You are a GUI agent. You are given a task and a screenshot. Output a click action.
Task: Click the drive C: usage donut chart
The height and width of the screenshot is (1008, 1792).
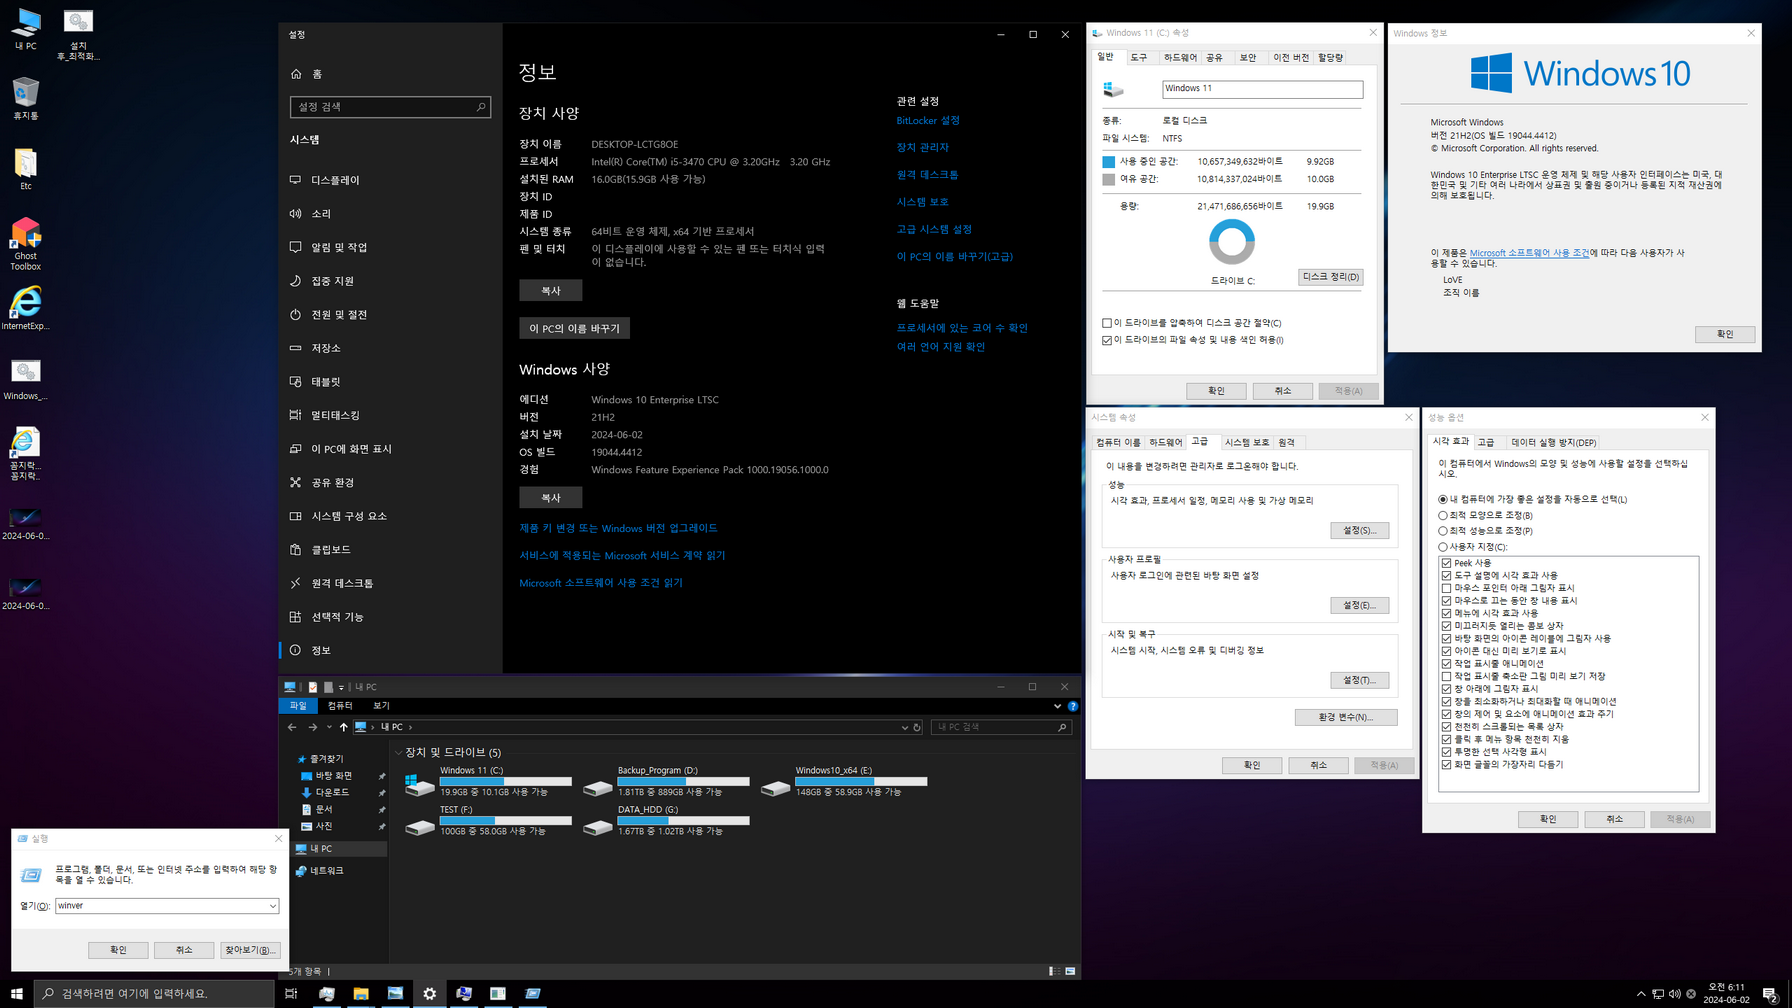1231,241
